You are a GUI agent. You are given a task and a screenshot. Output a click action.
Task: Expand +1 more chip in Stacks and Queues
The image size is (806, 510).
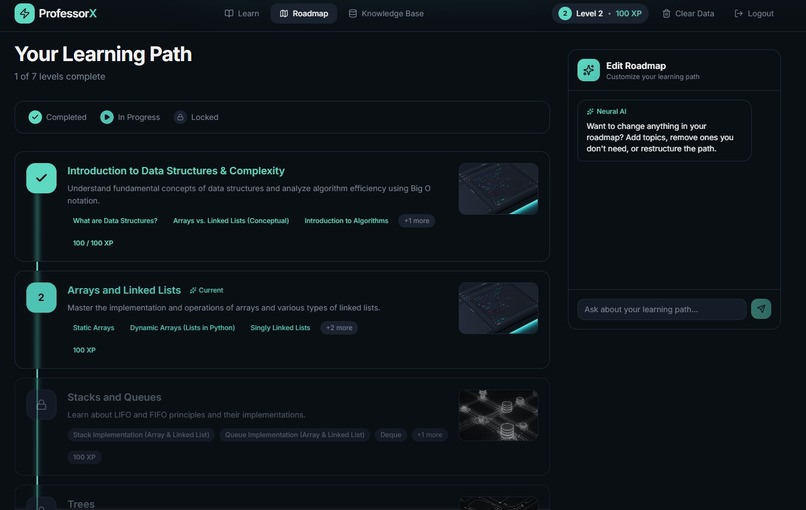(429, 434)
